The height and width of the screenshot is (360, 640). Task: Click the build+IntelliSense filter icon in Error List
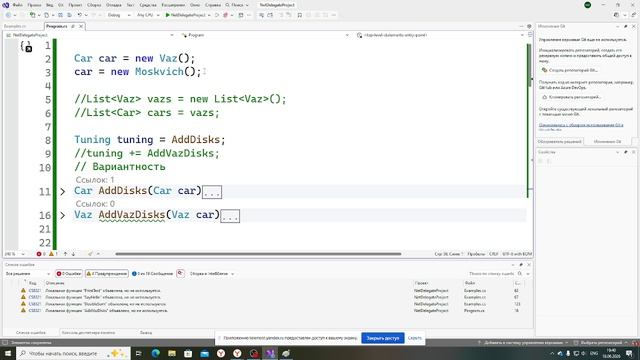(x=180, y=273)
